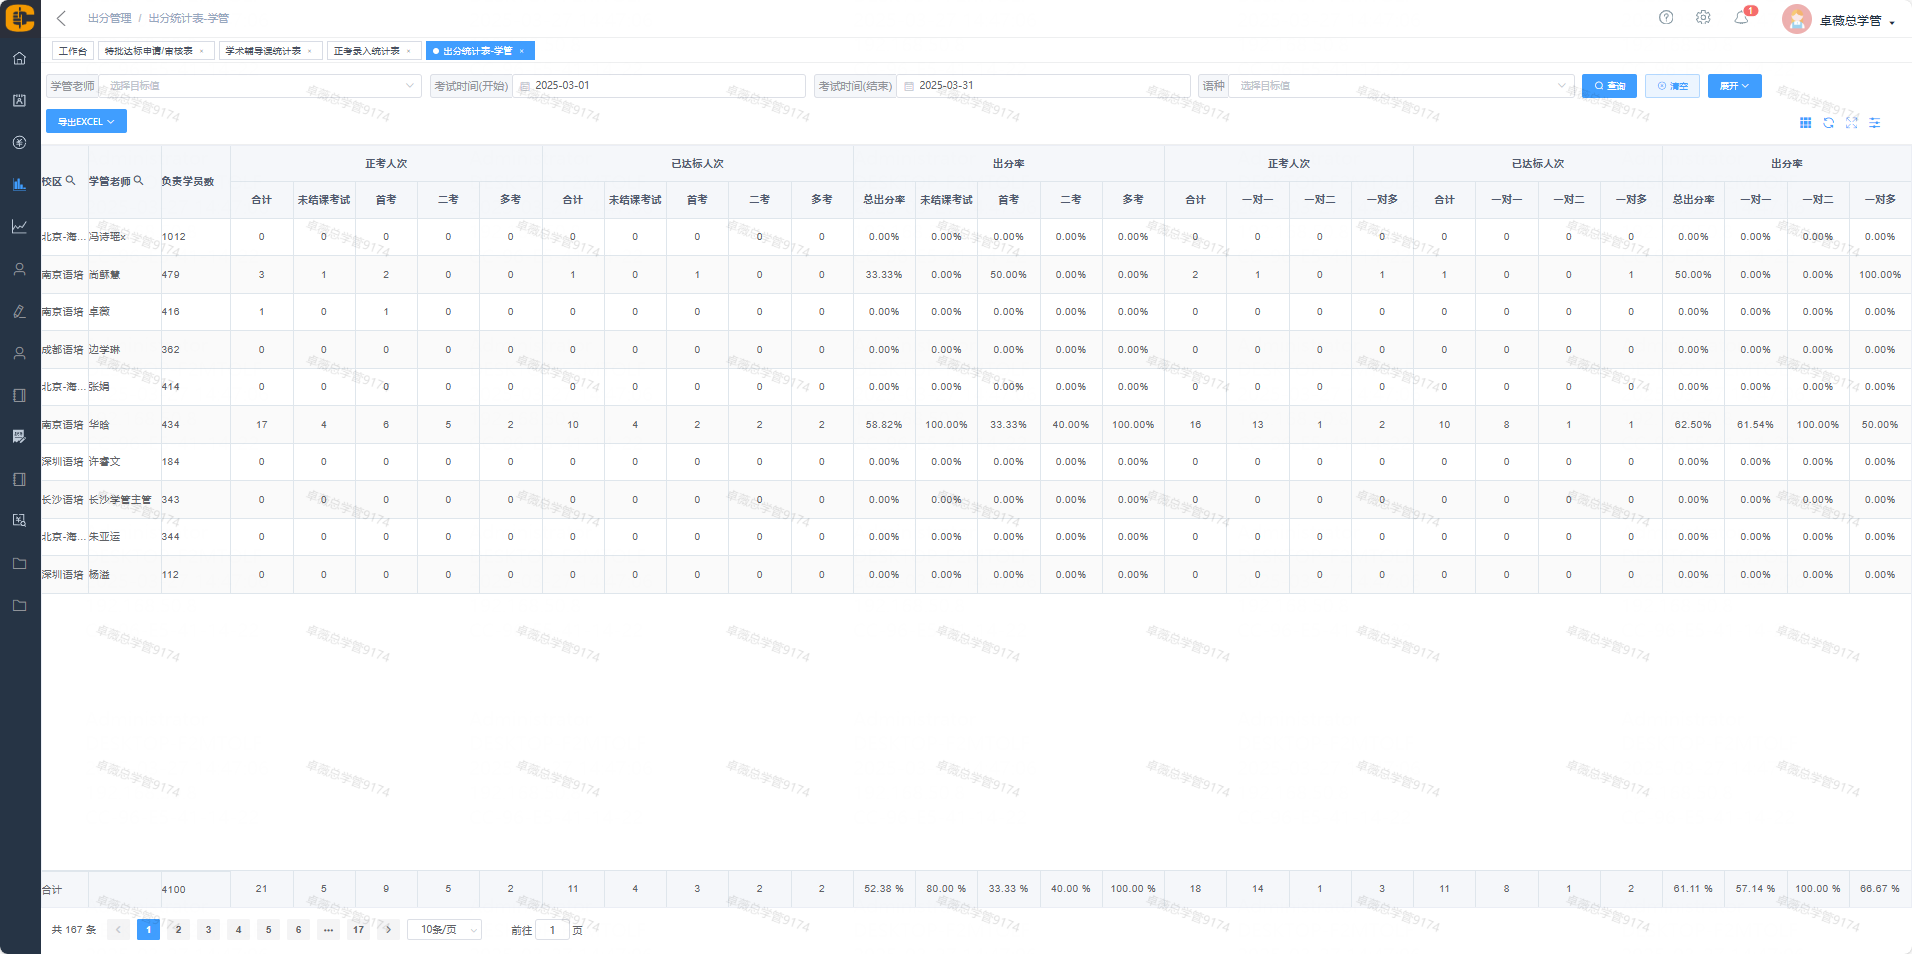Open settings via the gear icon
This screenshot has width=1912, height=954.
pos(1703,17)
